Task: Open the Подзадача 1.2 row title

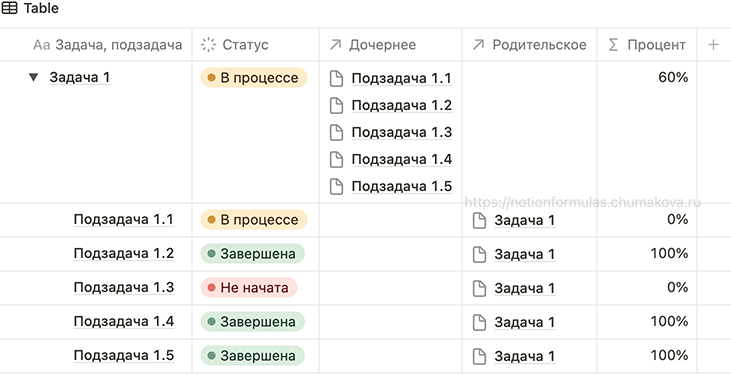Action: pos(124,253)
